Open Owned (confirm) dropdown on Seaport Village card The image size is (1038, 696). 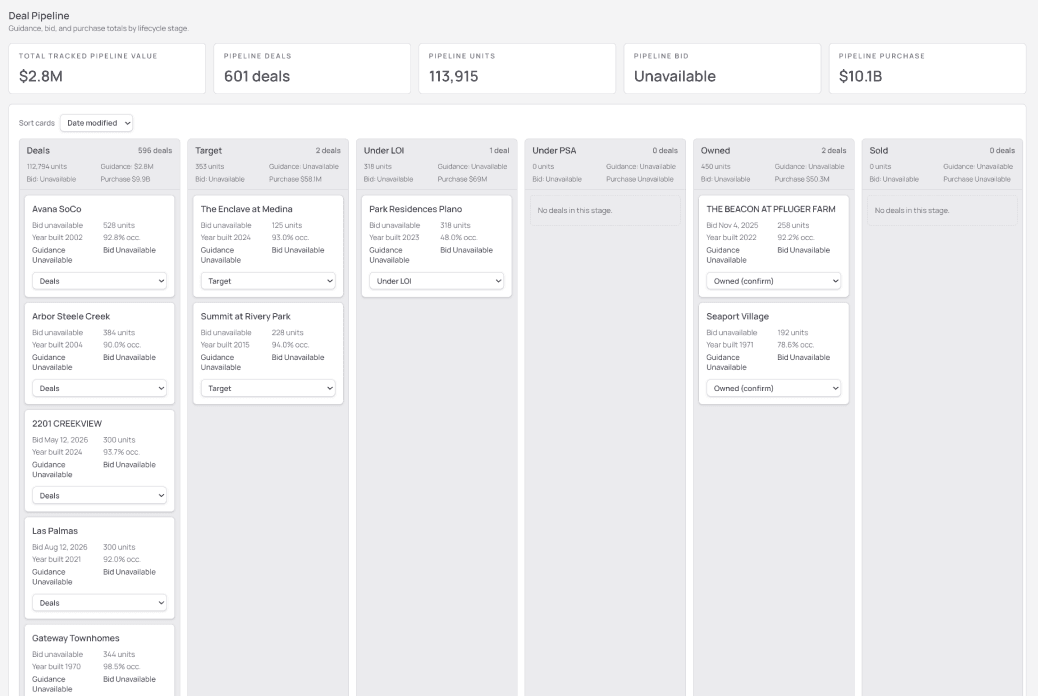(773, 388)
